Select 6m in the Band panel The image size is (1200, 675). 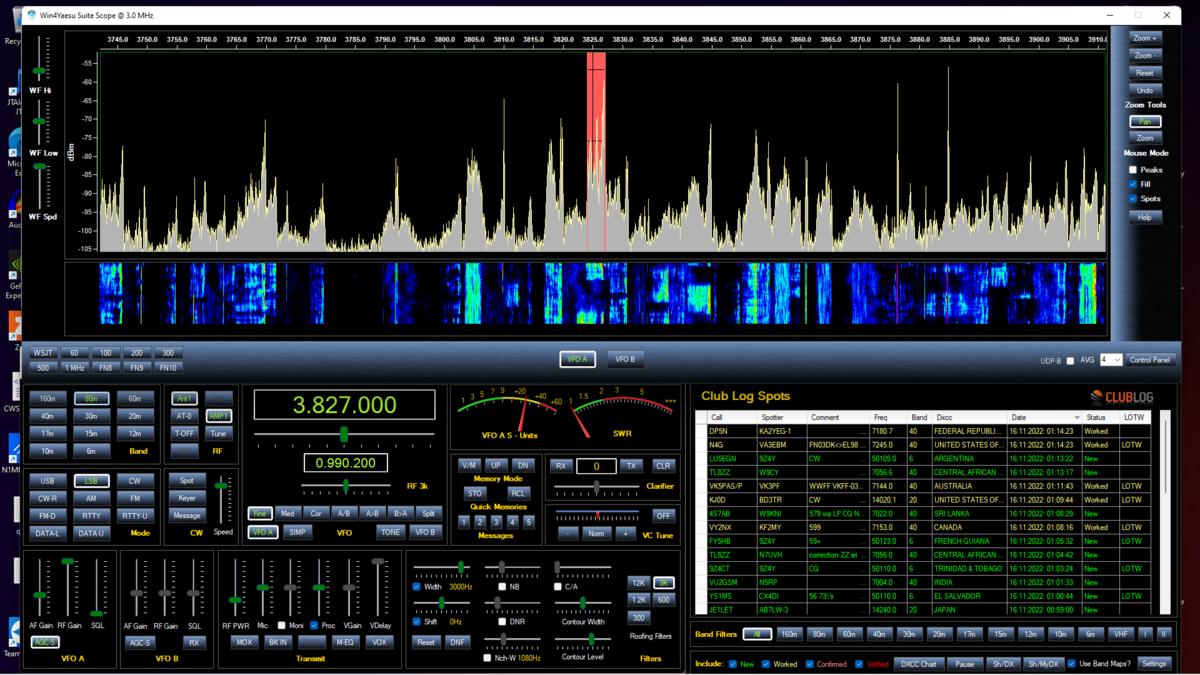pyautogui.click(x=91, y=451)
